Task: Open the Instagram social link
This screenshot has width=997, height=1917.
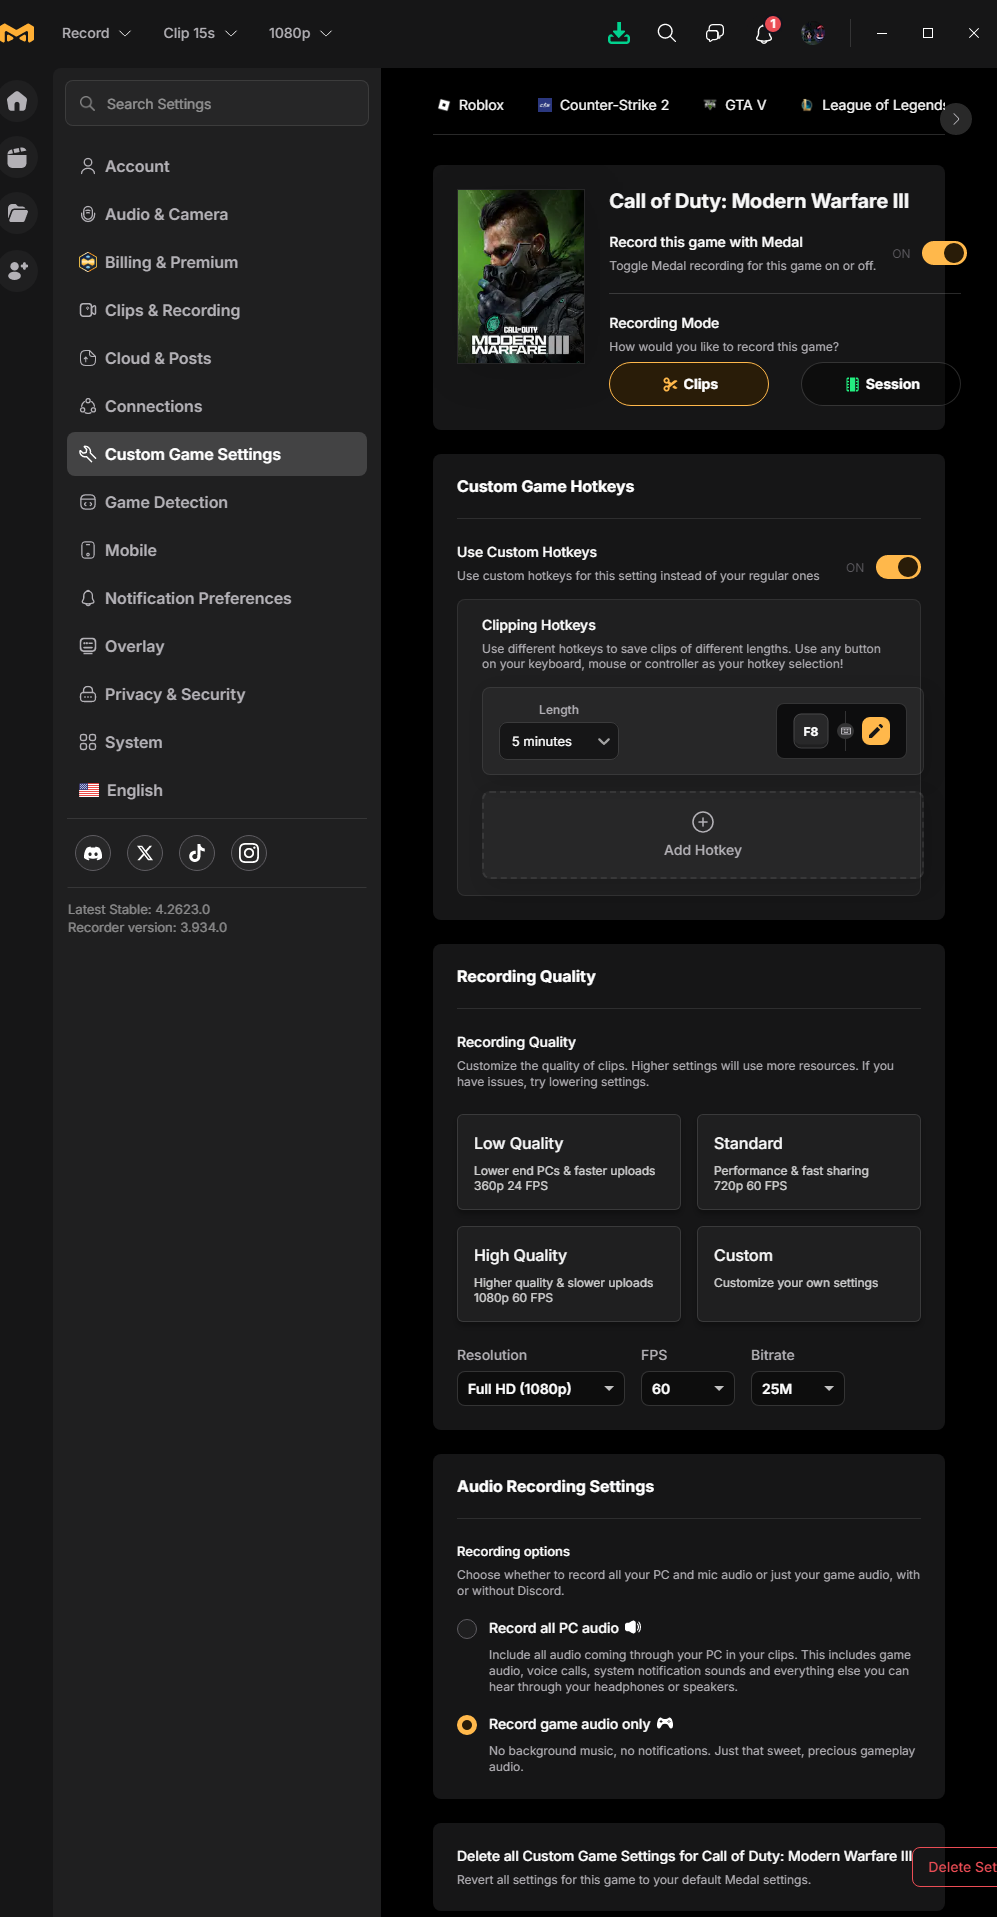Action: [x=249, y=853]
